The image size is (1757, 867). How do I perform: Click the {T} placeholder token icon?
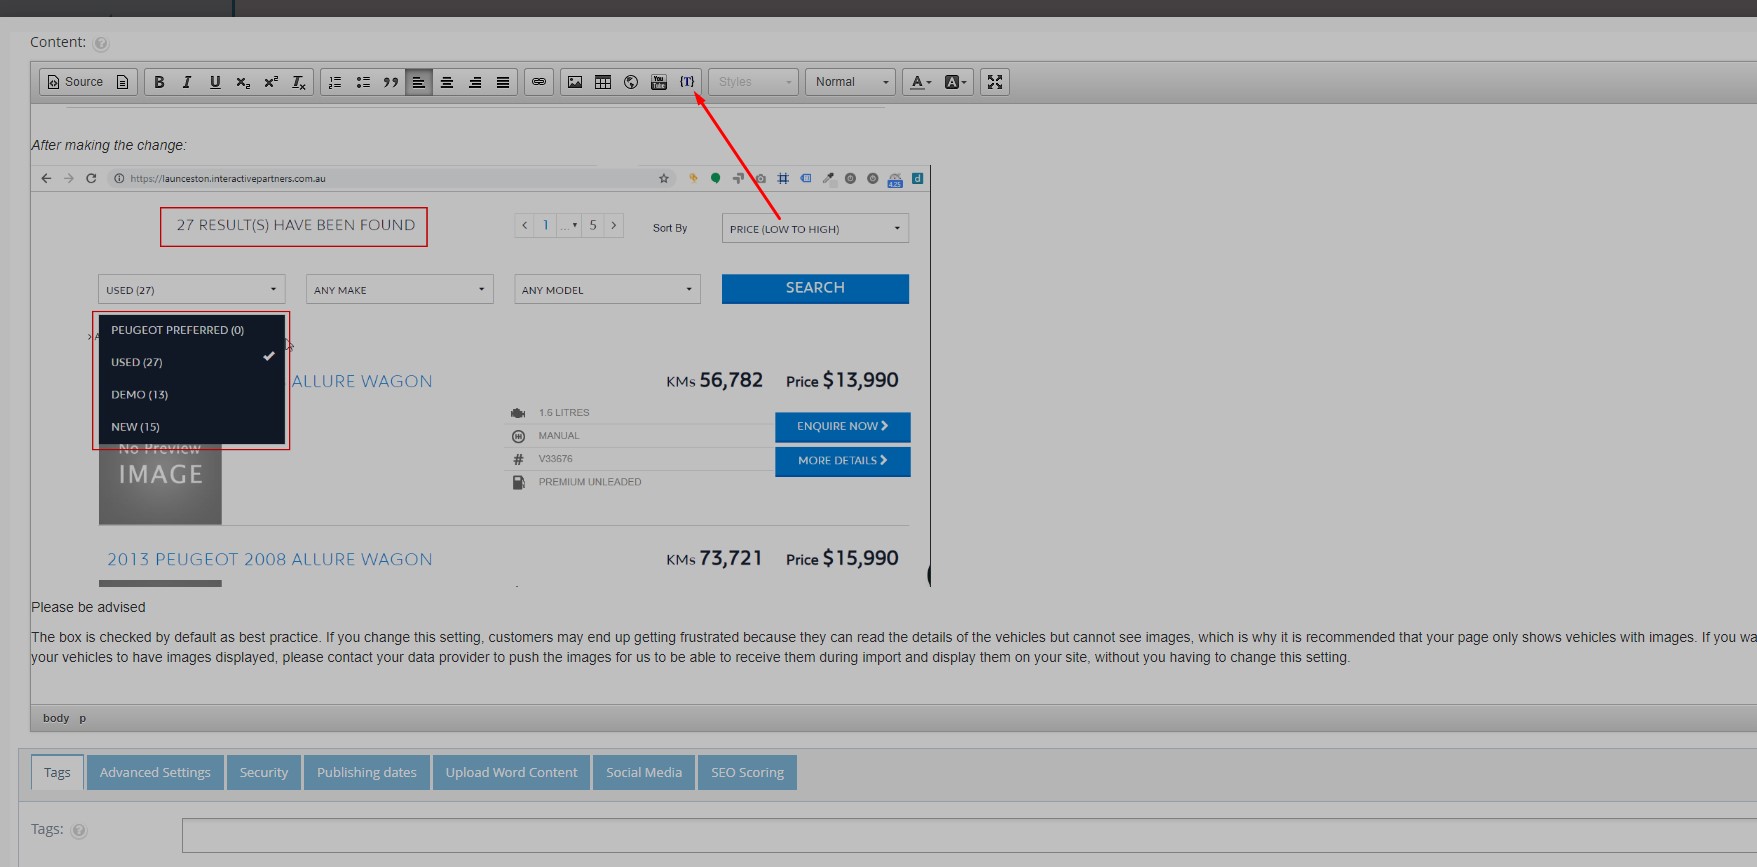tap(687, 82)
